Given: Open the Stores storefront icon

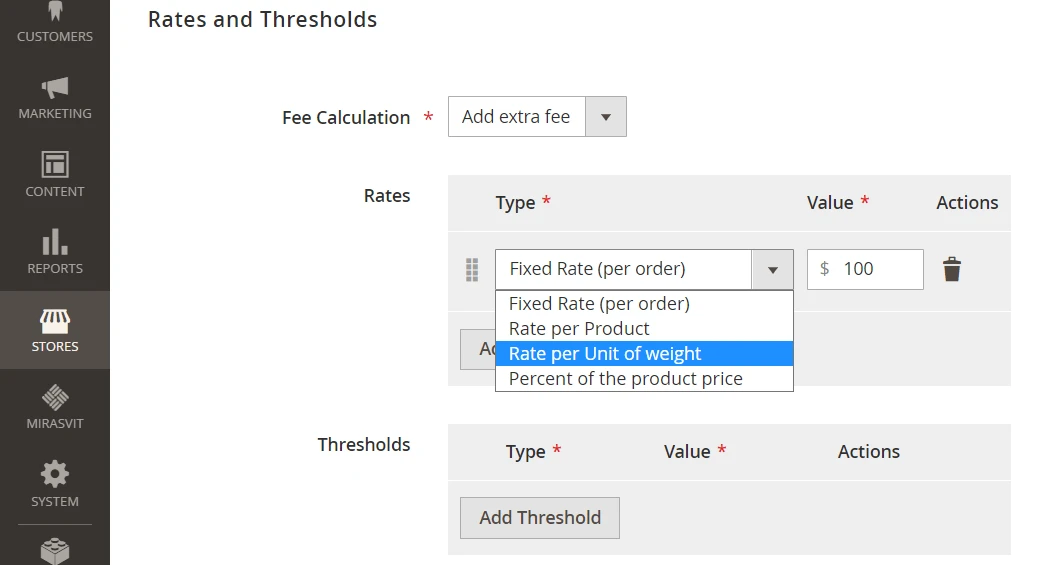Looking at the screenshot, I should [x=55, y=321].
